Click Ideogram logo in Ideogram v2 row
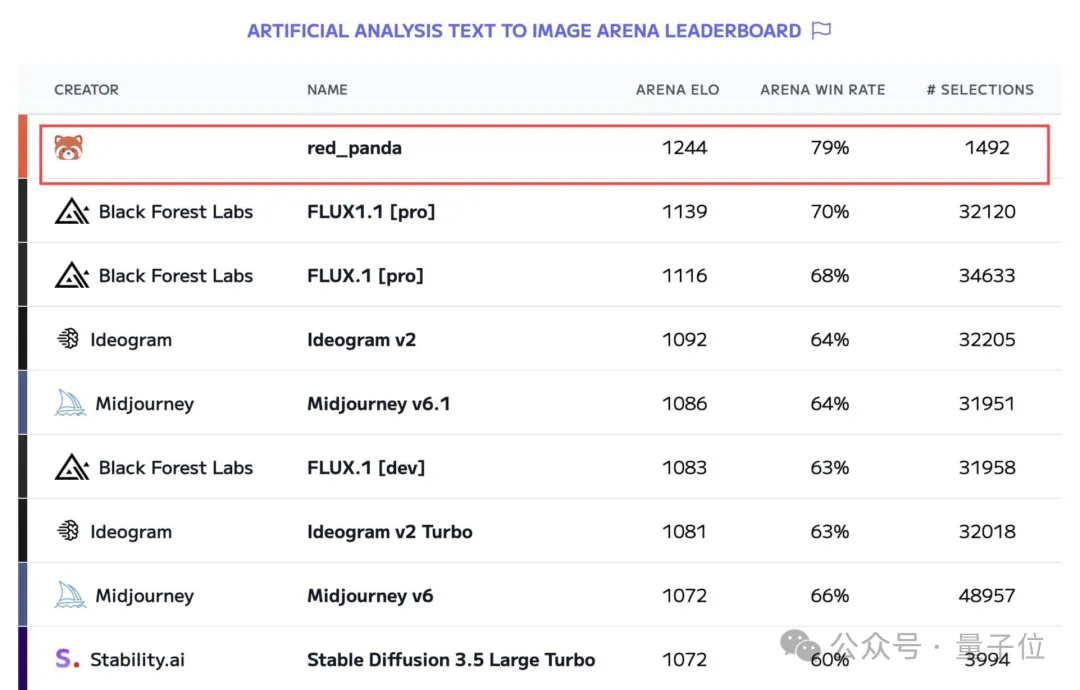 [x=68, y=339]
